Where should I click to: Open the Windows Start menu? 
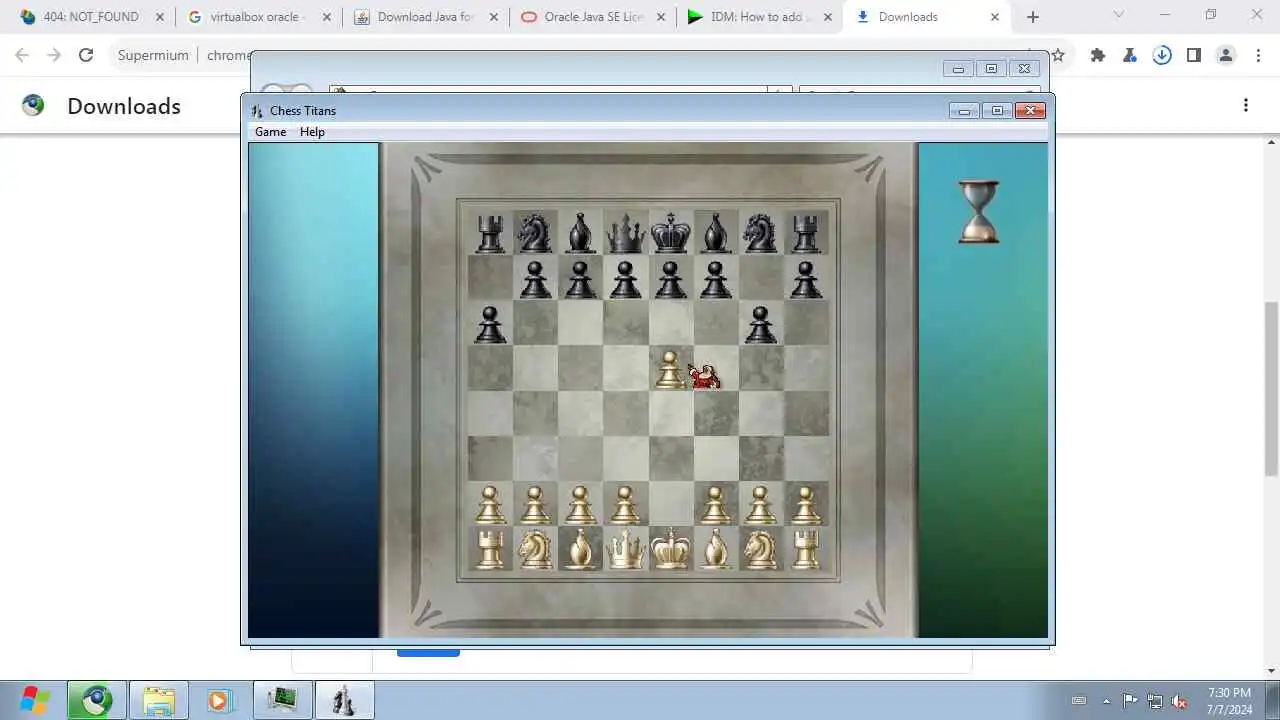pos(33,700)
